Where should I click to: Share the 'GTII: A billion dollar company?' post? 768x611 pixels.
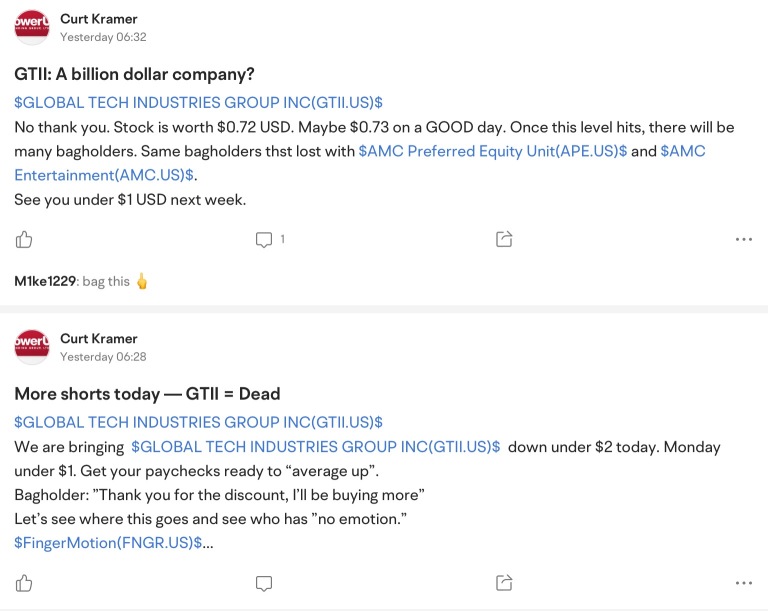coord(504,239)
